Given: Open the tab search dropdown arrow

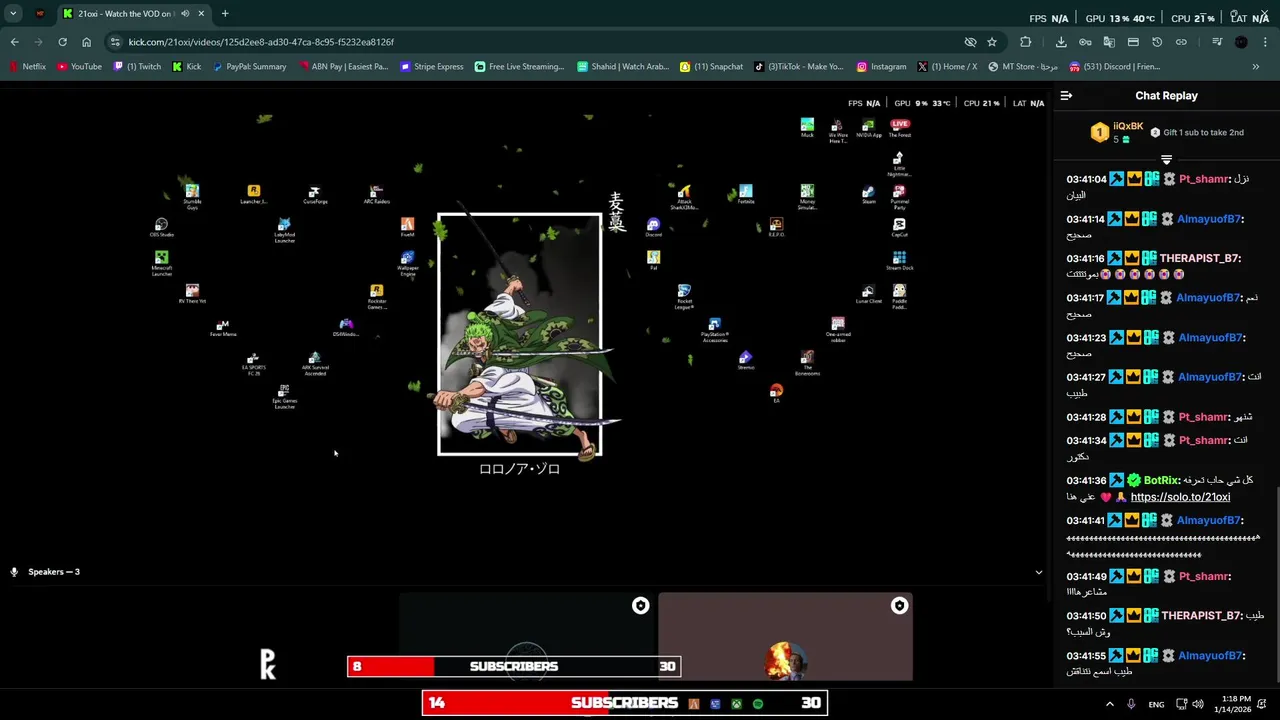Looking at the screenshot, I should 13,13.
